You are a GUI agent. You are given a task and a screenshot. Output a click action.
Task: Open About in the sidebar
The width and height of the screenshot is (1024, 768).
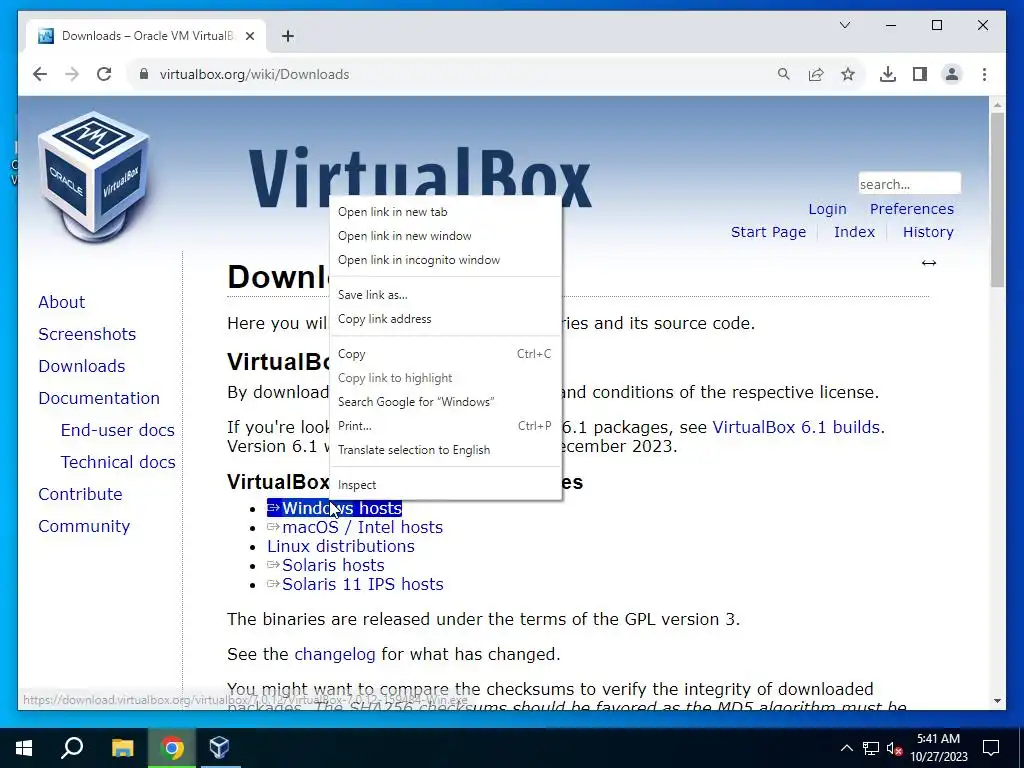tap(61, 302)
